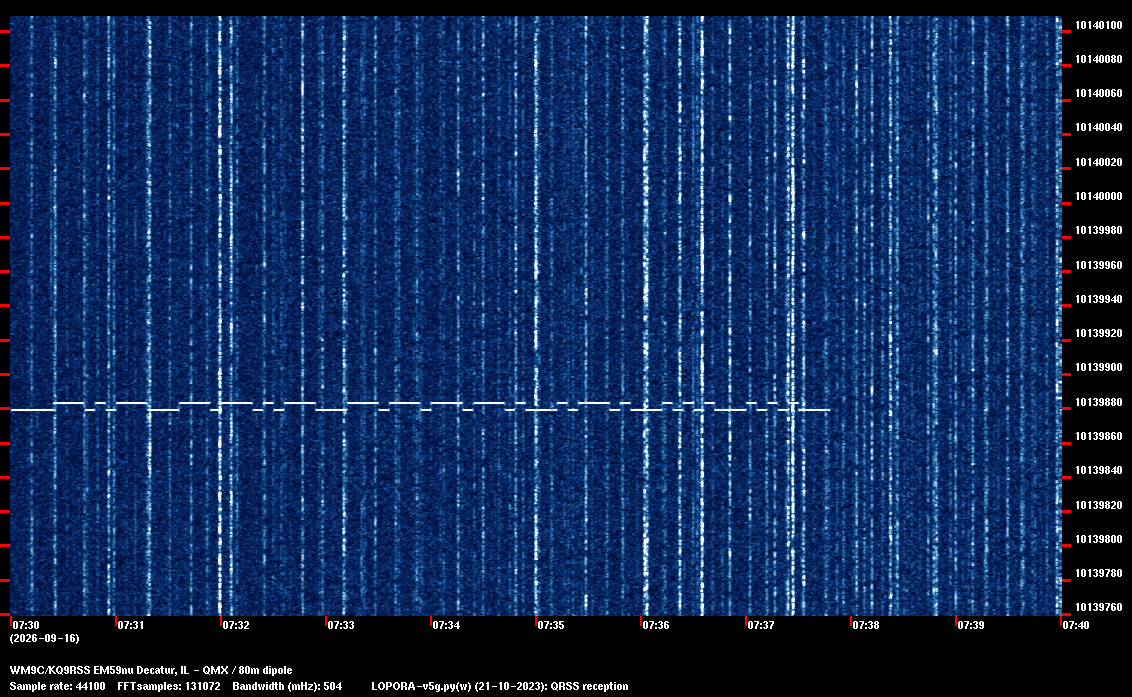Click the 07:37 time axis label
Image resolution: width=1132 pixels, height=697 pixels.
coord(761,625)
